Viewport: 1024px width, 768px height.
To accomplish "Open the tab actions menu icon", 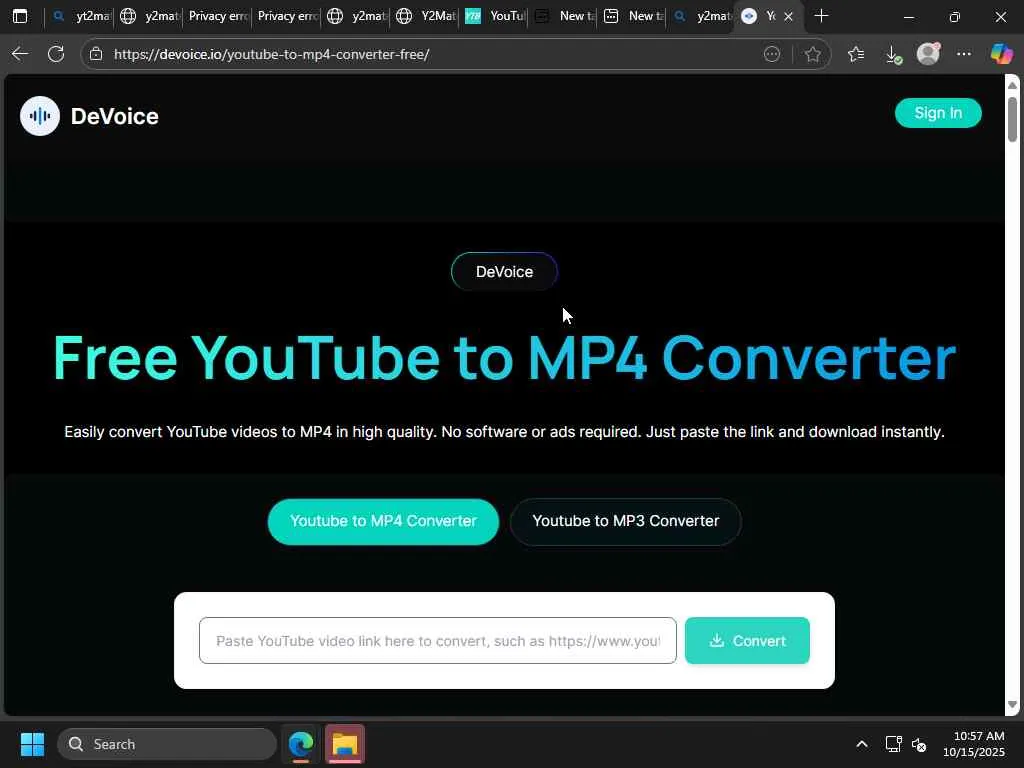I will pos(20,16).
